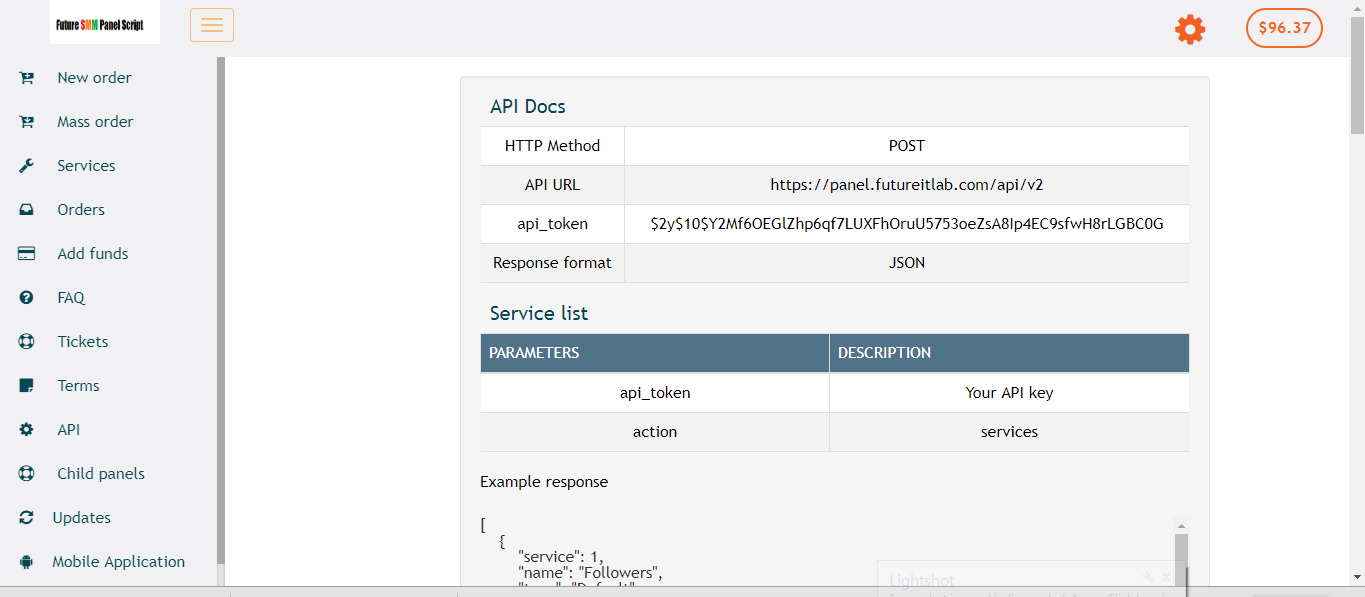Image resolution: width=1365 pixels, height=597 pixels.
Task: Open the Child panels link
Action: [x=101, y=474]
